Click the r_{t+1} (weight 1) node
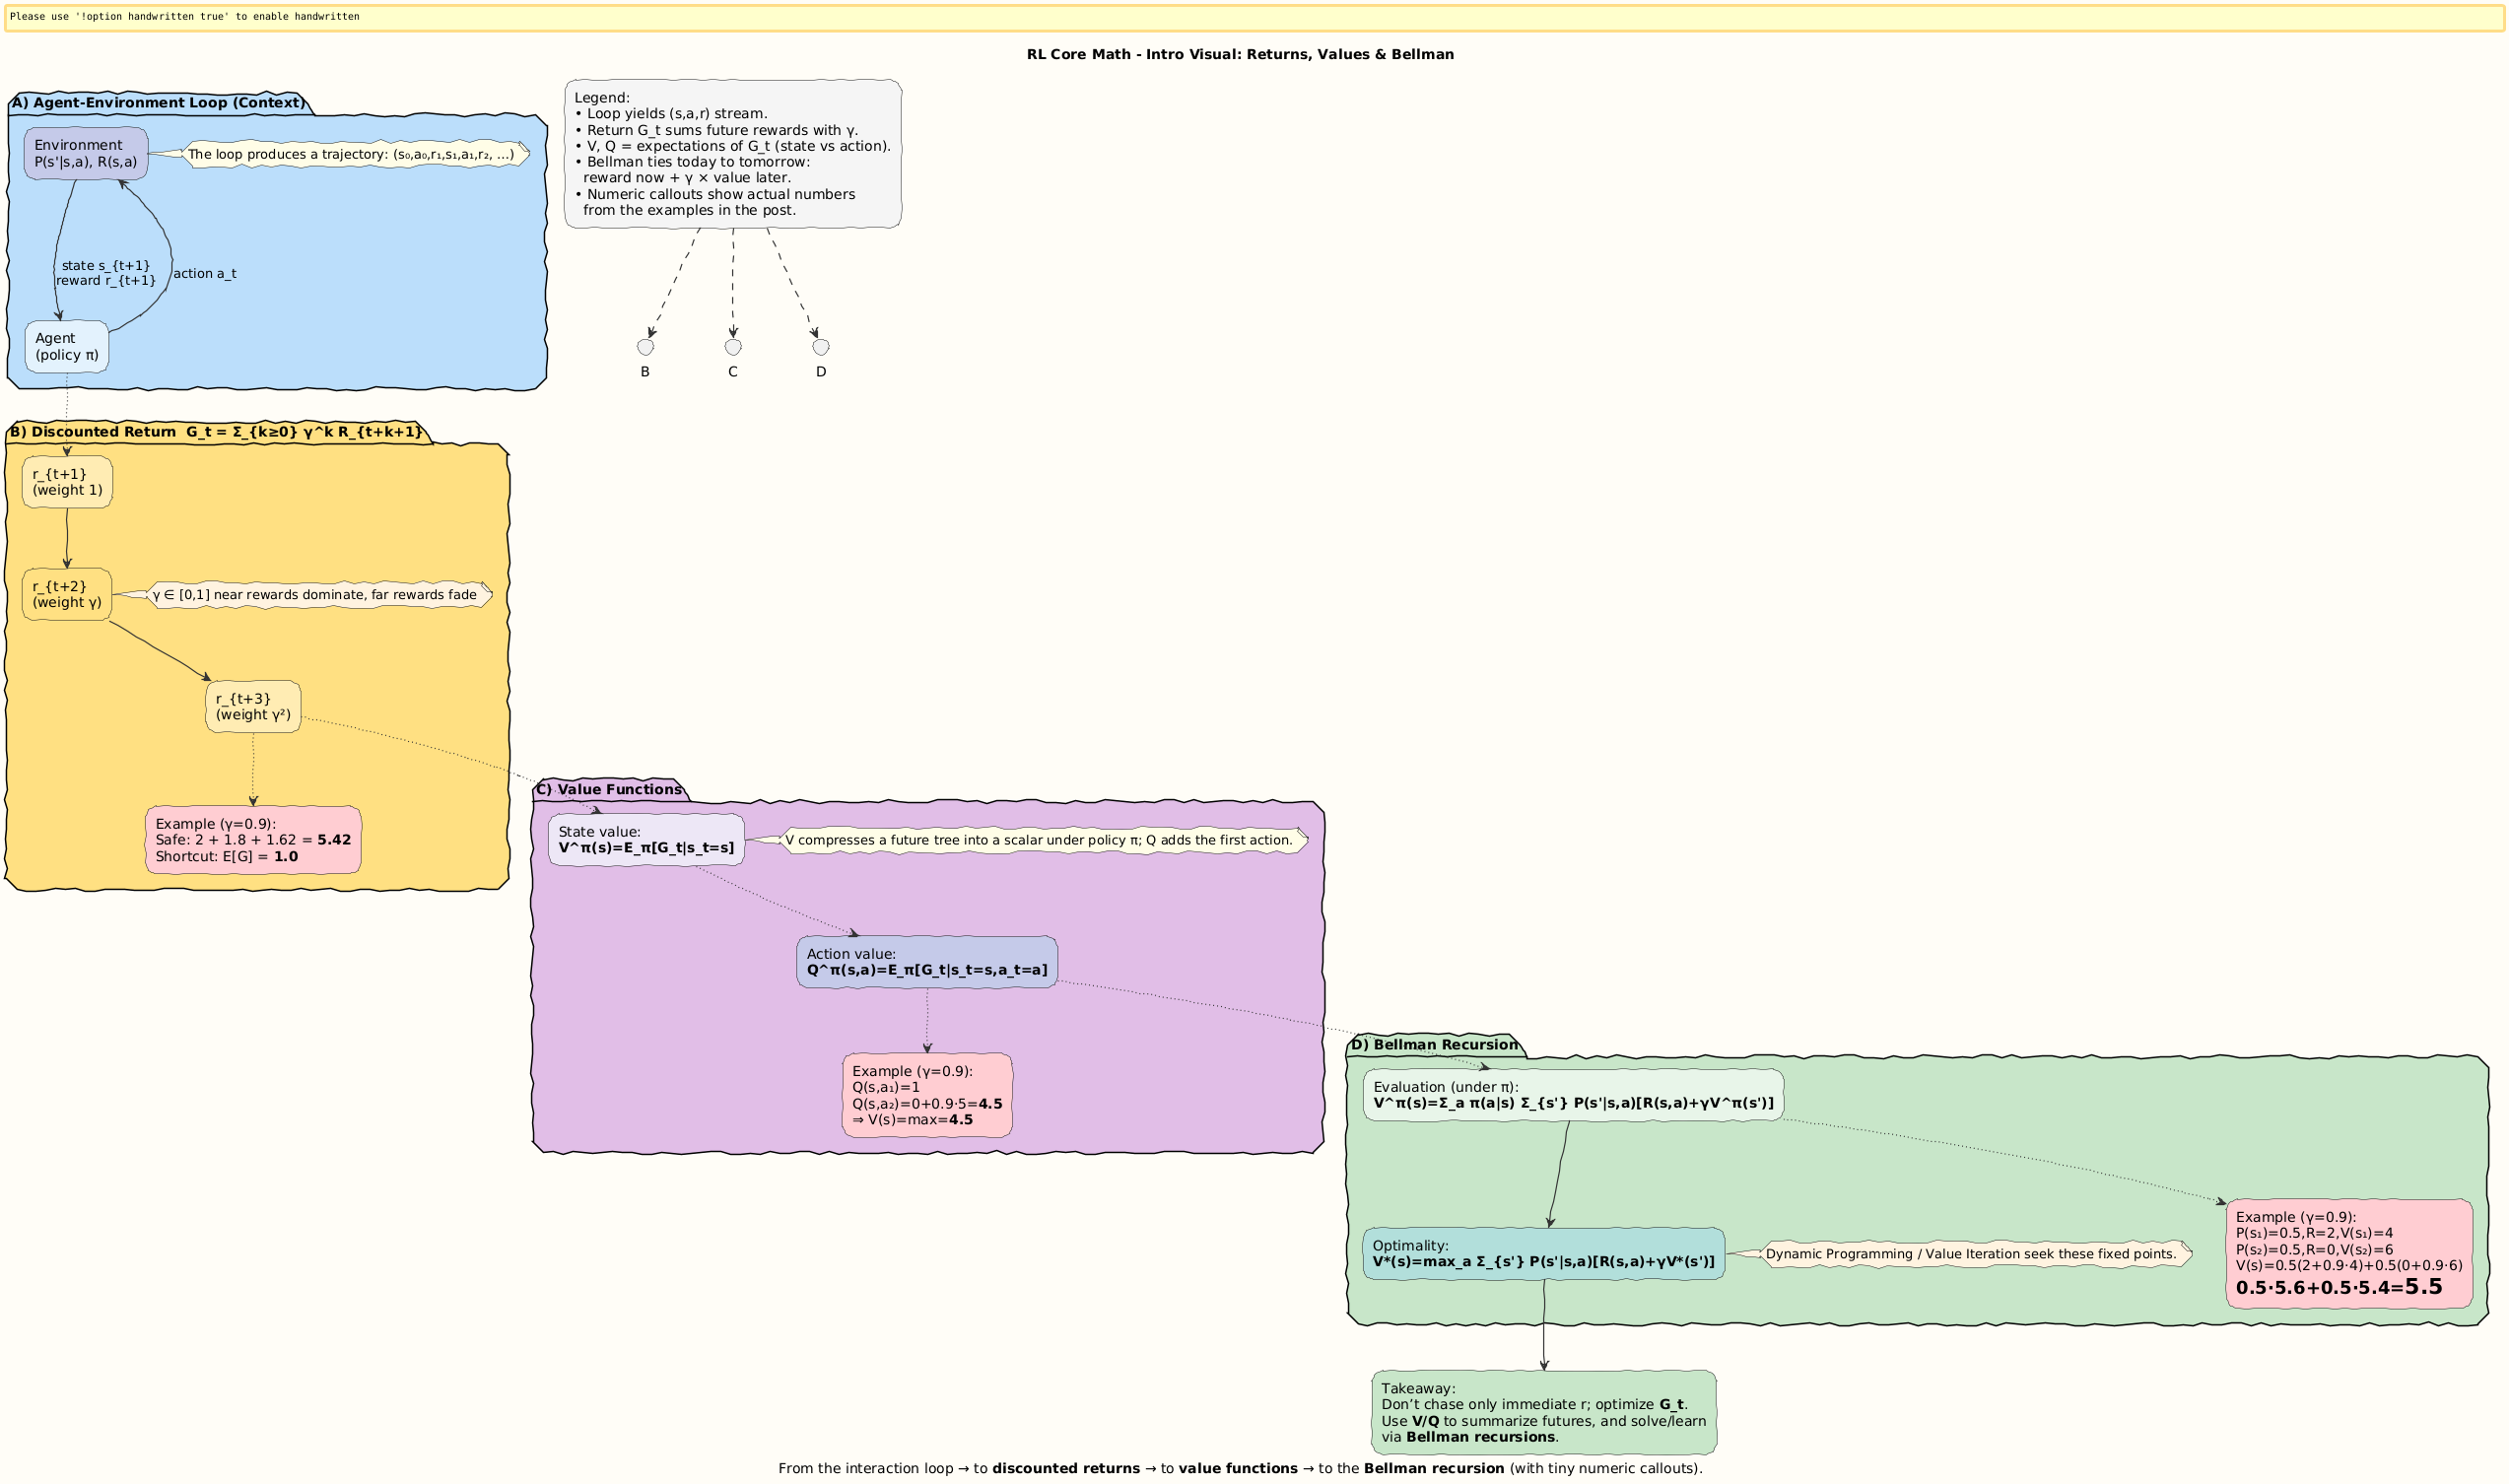The width and height of the screenshot is (2509, 1484). pyautogui.click(x=67, y=482)
